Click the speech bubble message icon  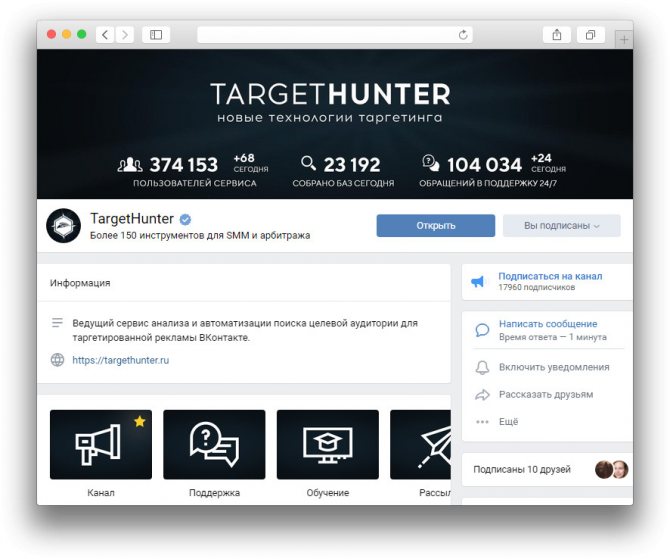point(482,330)
